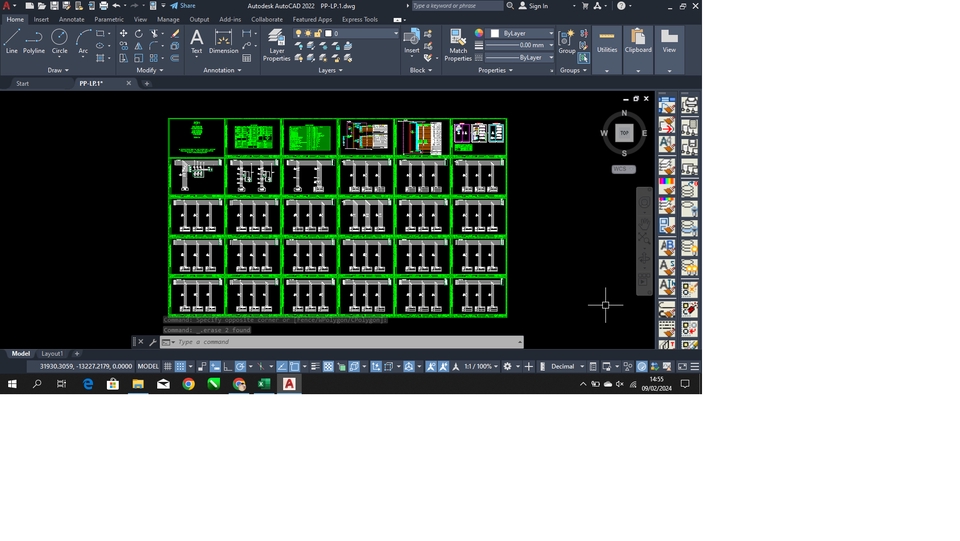Click the Text annotation tool
Viewport: 960px width, 541px height.
pos(197,42)
